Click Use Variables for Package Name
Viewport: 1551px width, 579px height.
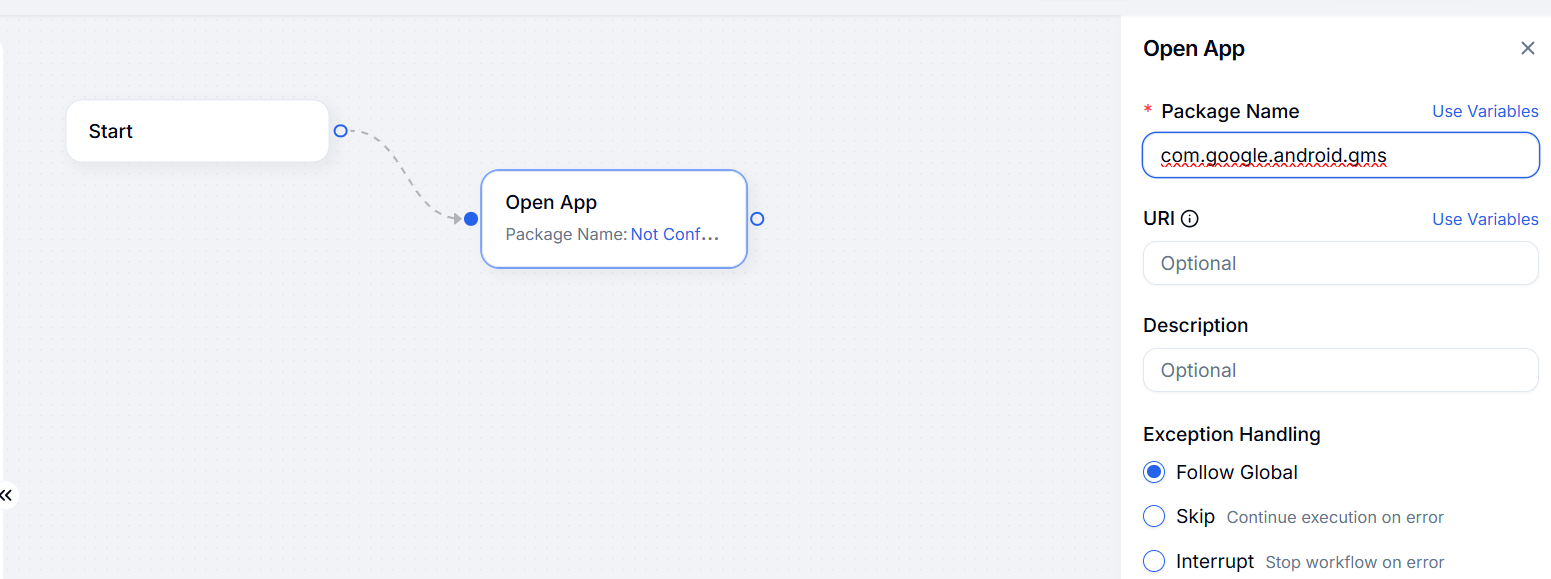tap(1485, 111)
